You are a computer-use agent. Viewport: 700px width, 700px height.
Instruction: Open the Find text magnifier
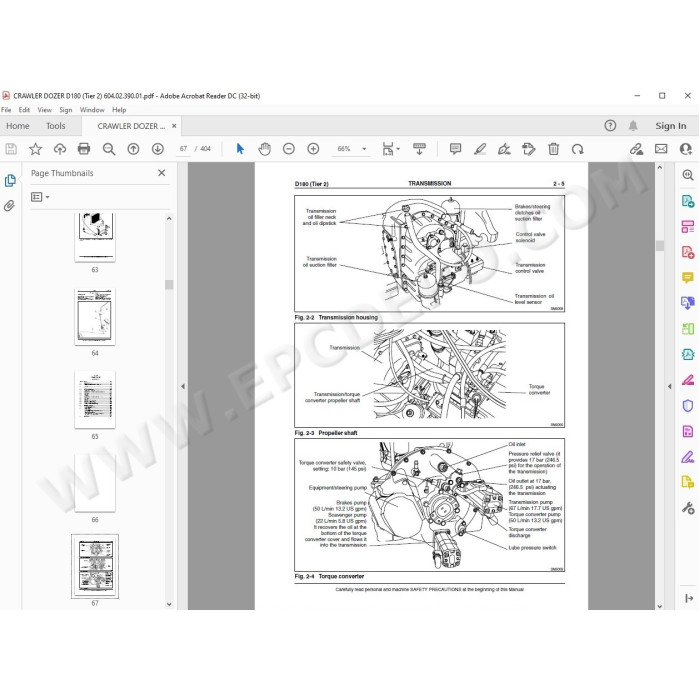click(108, 149)
